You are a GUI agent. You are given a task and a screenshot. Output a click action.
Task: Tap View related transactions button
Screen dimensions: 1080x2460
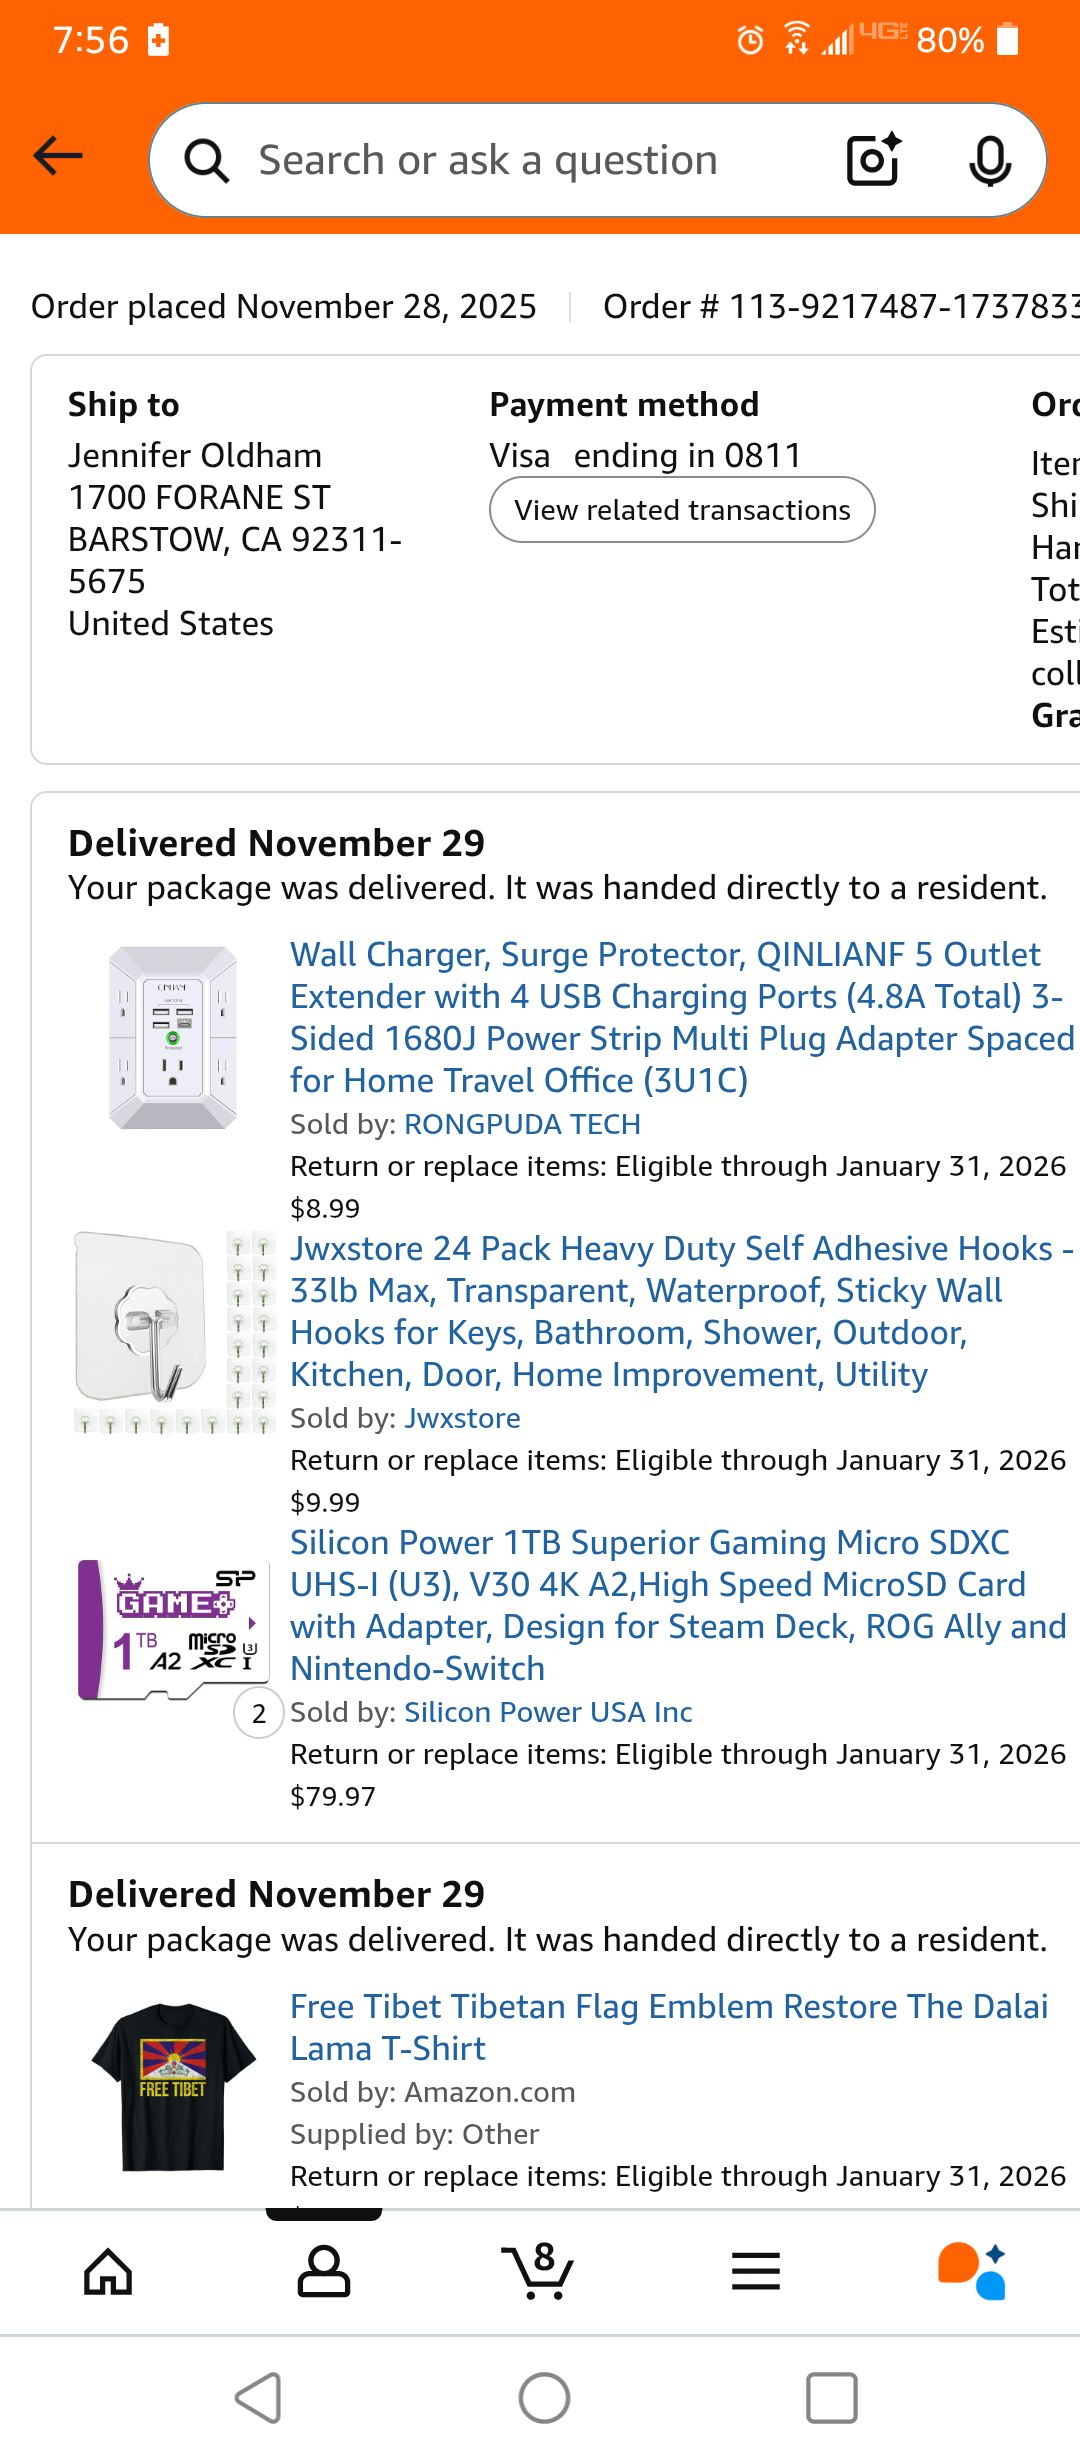682,510
